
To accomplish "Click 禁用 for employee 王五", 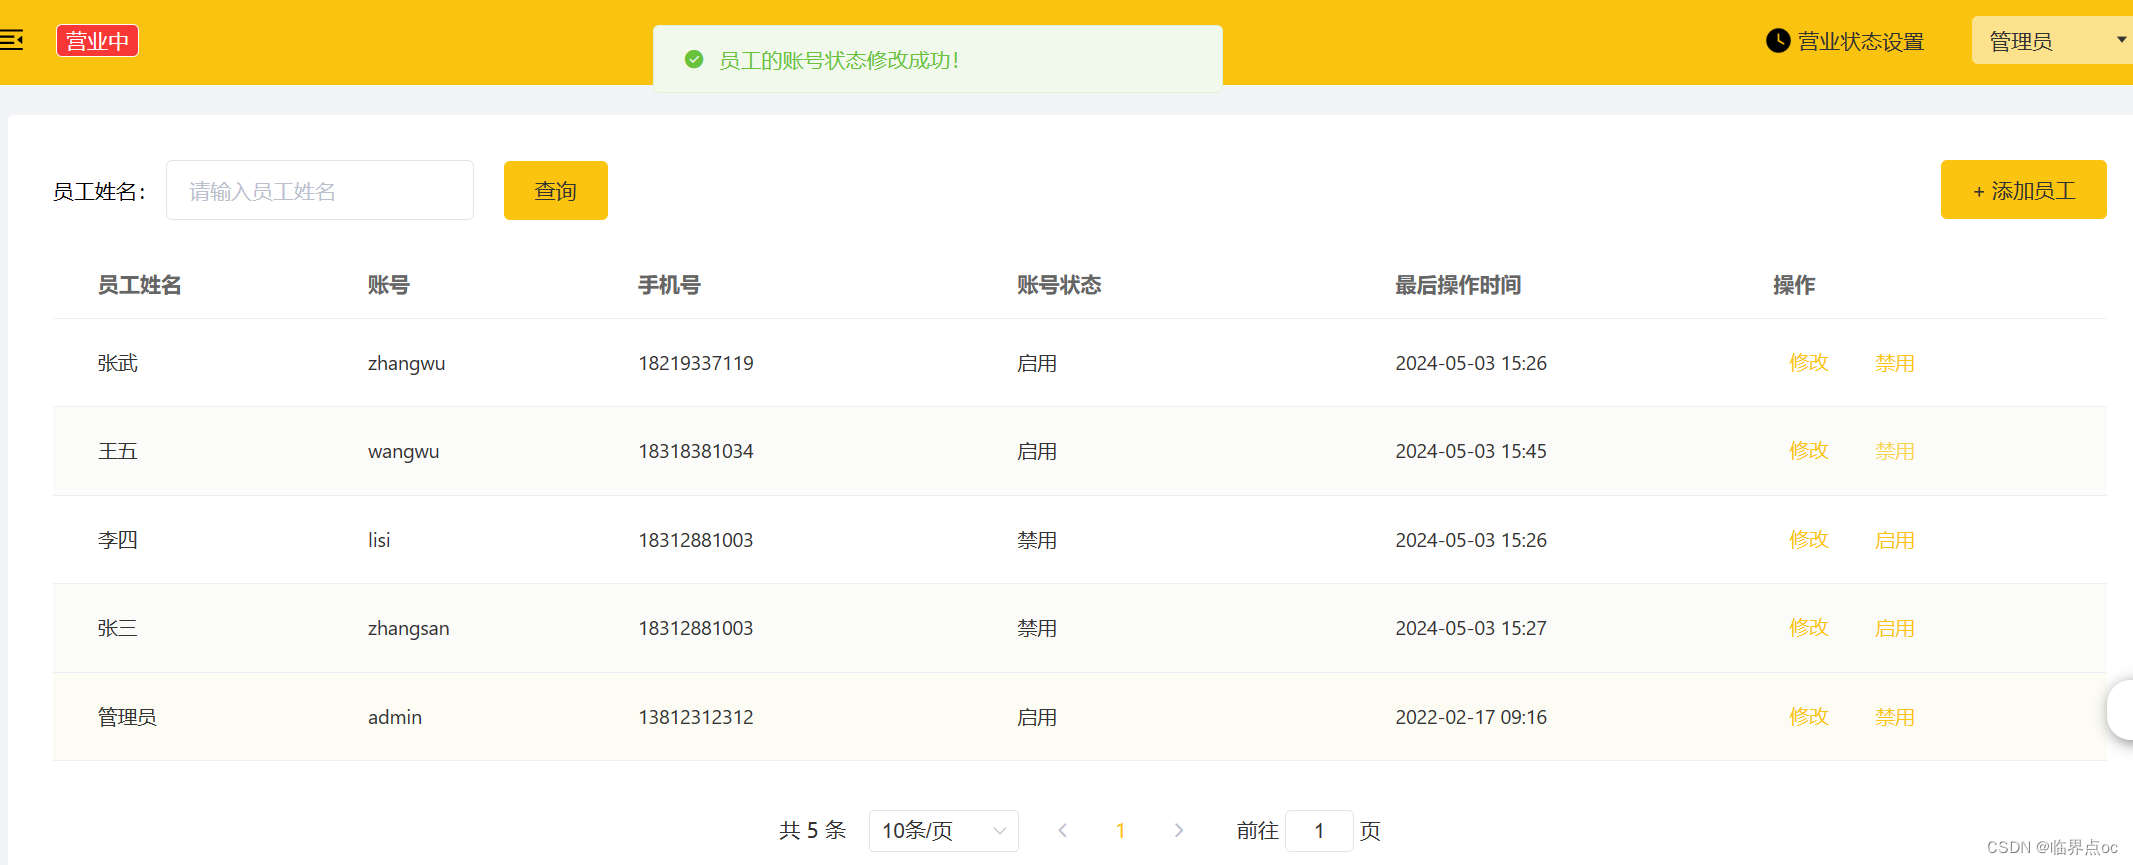I will pos(1894,451).
